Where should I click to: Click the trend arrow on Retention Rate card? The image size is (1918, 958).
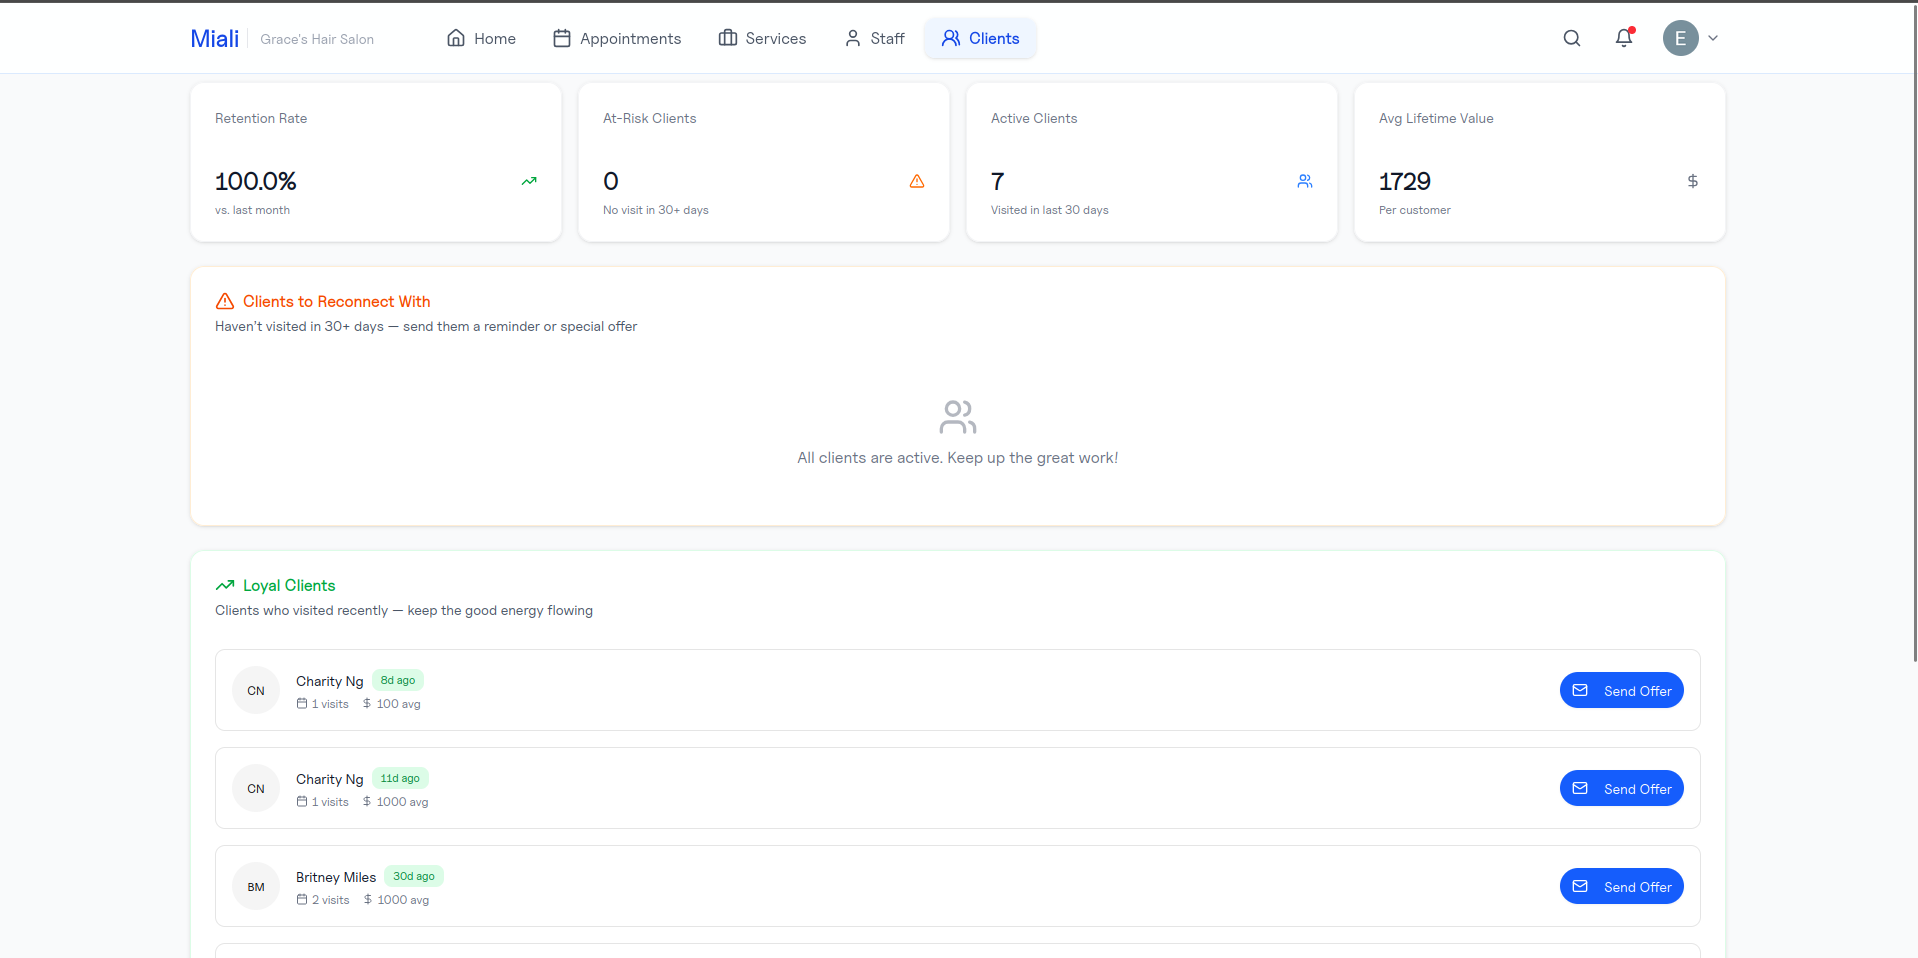click(x=529, y=182)
